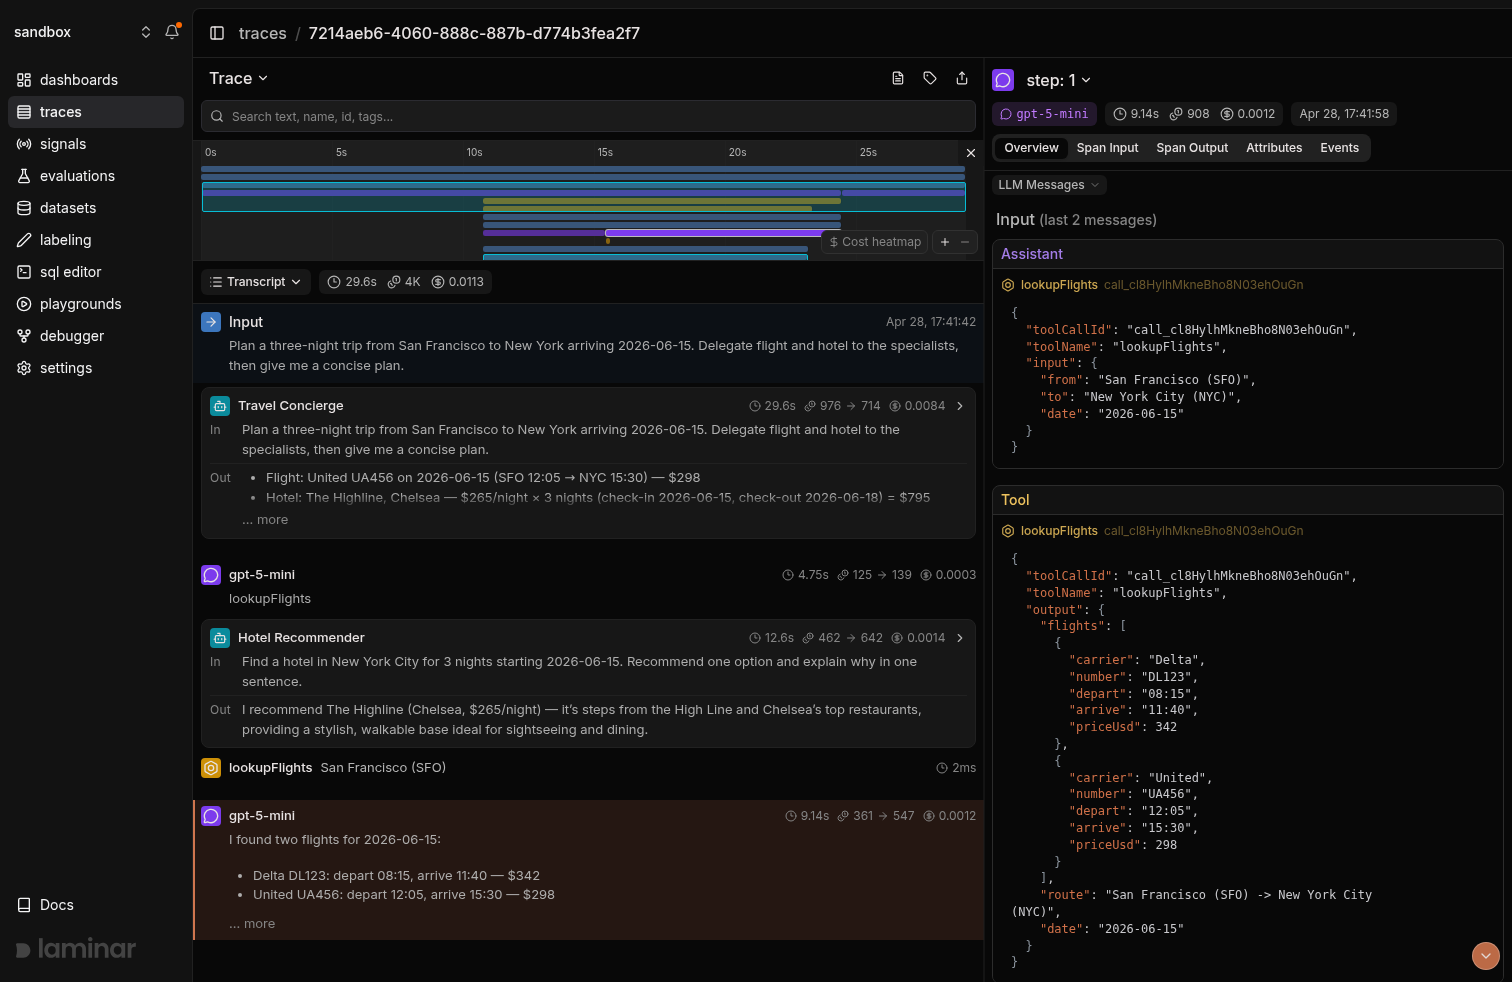This screenshot has height=982, width=1512.
Task: Click the gpt-5-mini model badge
Action: (x=1045, y=114)
